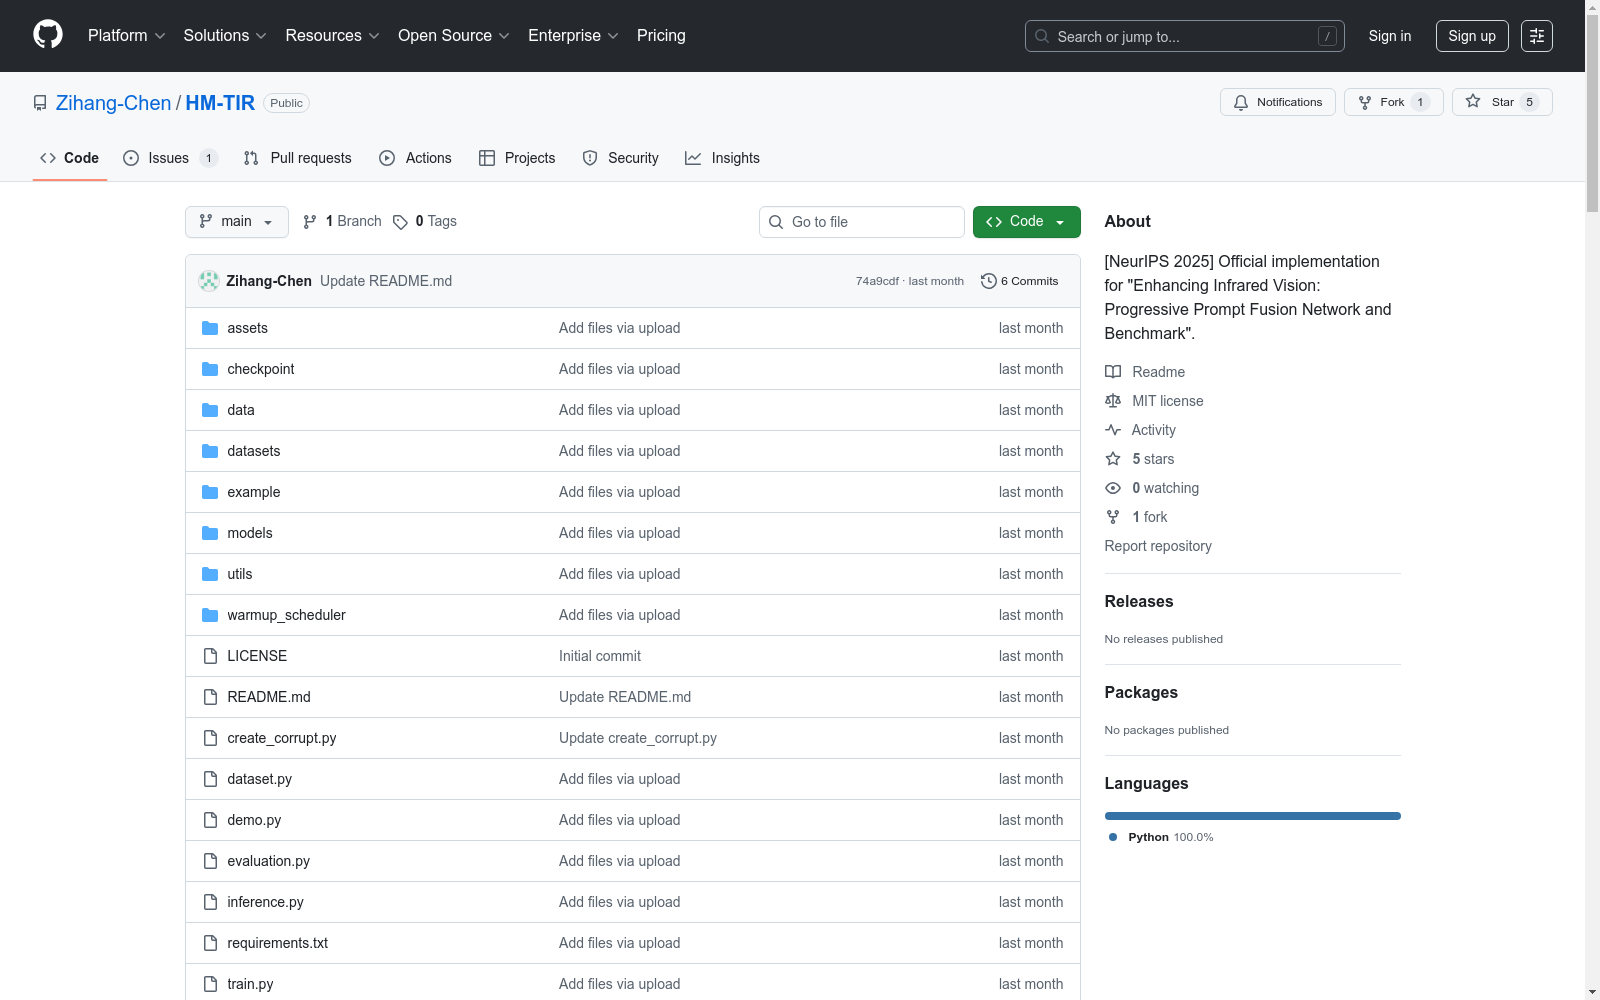Expand the Solutions menu
This screenshot has height=1000, width=1600.
point(225,36)
